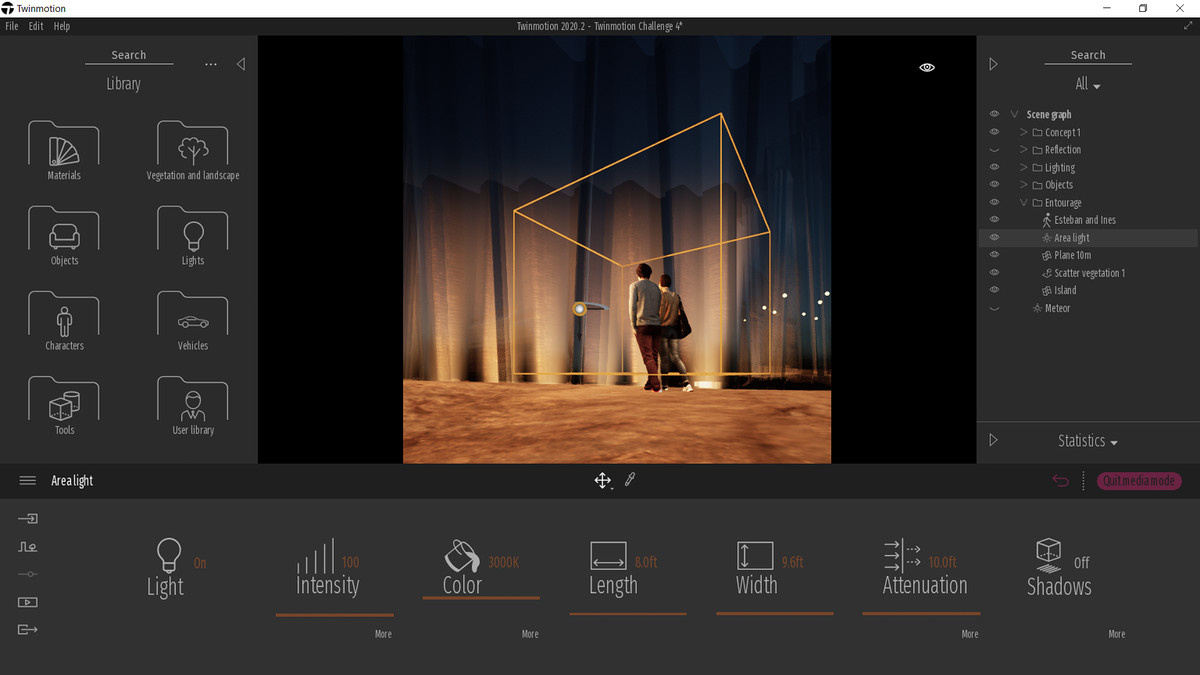Screen dimensions: 1200x675
Task: Select the material picker eyedropper
Action: [x=630, y=480]
